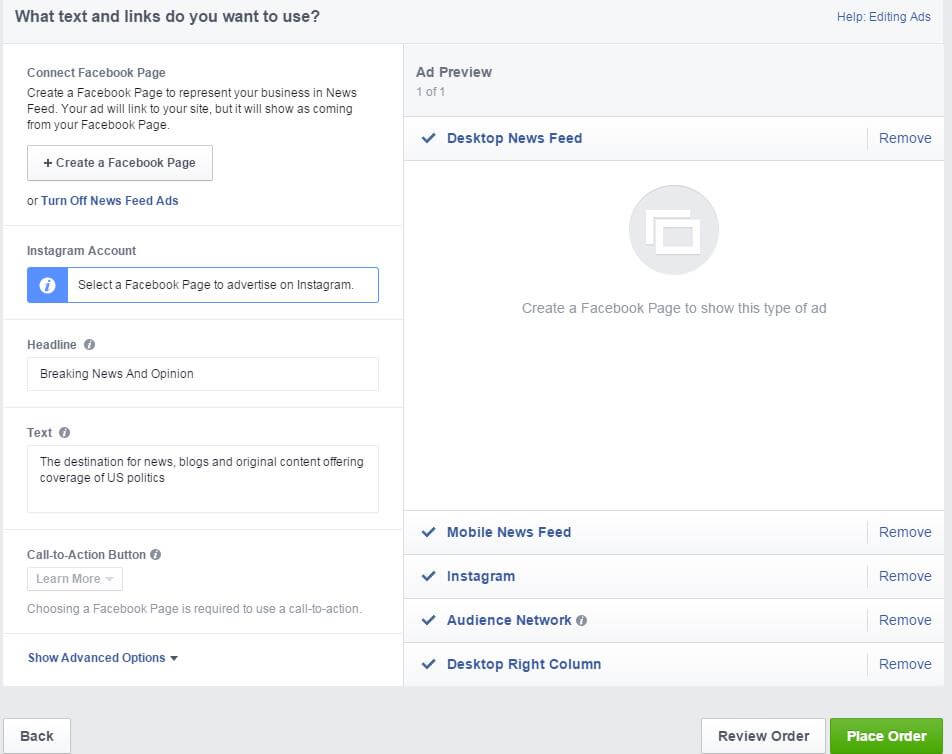952x754 pixels.
Task: Click the Turn Off News Feed Ads link
Action: (109, 201)
